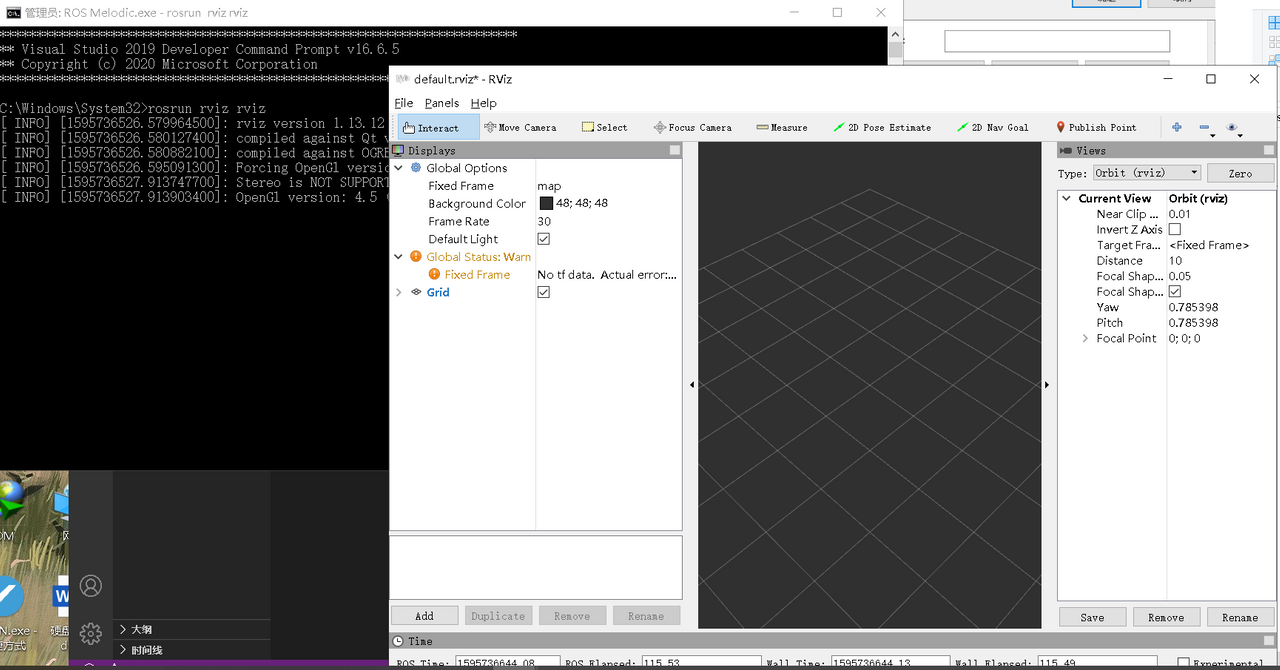Activate the Publish Point tool

[x=1096, y=127]
